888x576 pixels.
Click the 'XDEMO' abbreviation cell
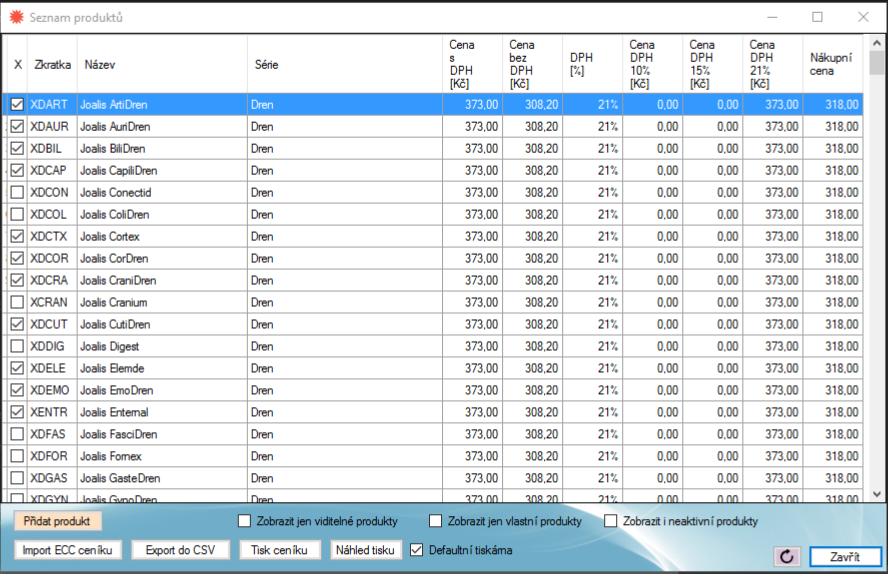coord(52,390)
